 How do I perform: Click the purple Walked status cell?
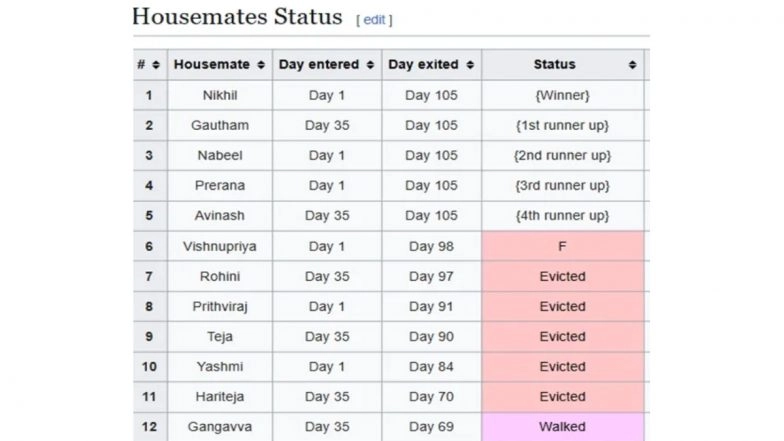[x=562, y=426]
